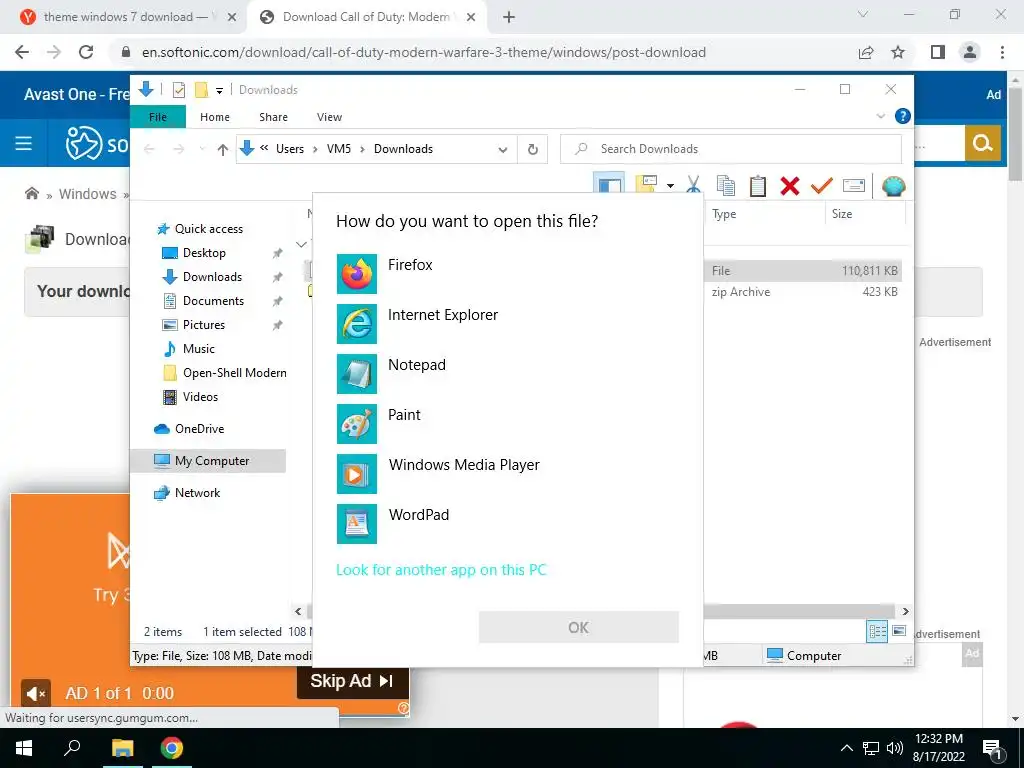Share this page from Chrome address bar
Screen dimensions: 1024x768
866,52
